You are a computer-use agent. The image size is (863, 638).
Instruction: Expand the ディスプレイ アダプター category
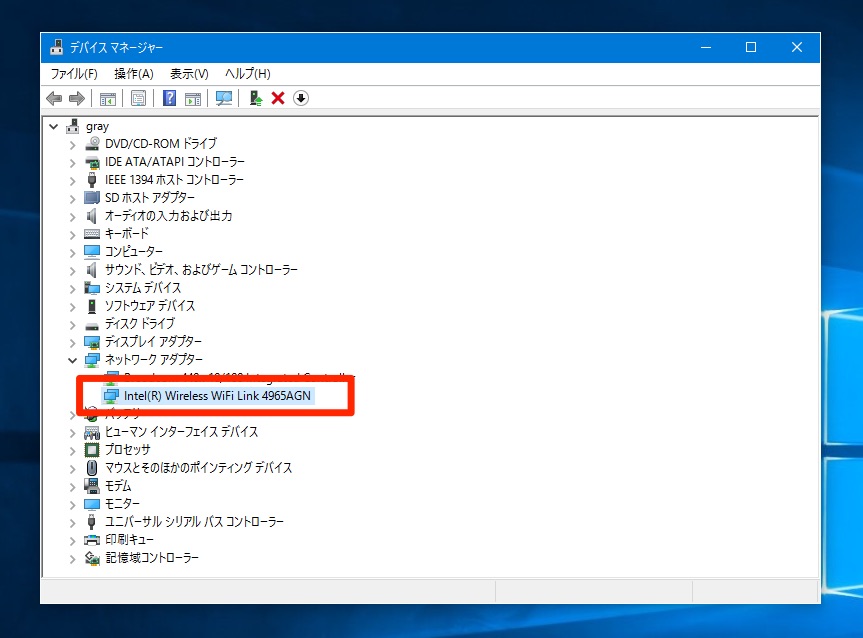click(72, 342)
